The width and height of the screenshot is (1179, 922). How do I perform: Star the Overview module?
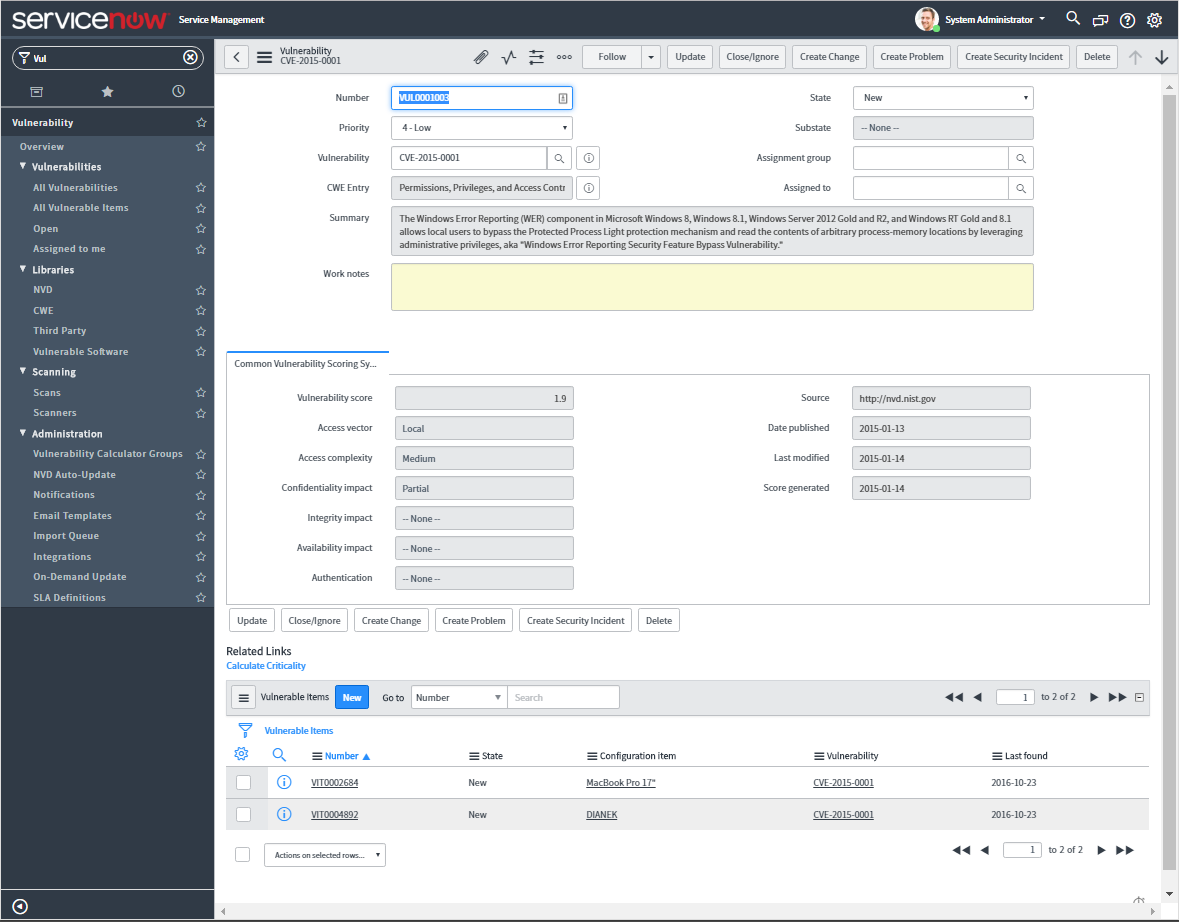pyautogui.click(x=201, y=147)
